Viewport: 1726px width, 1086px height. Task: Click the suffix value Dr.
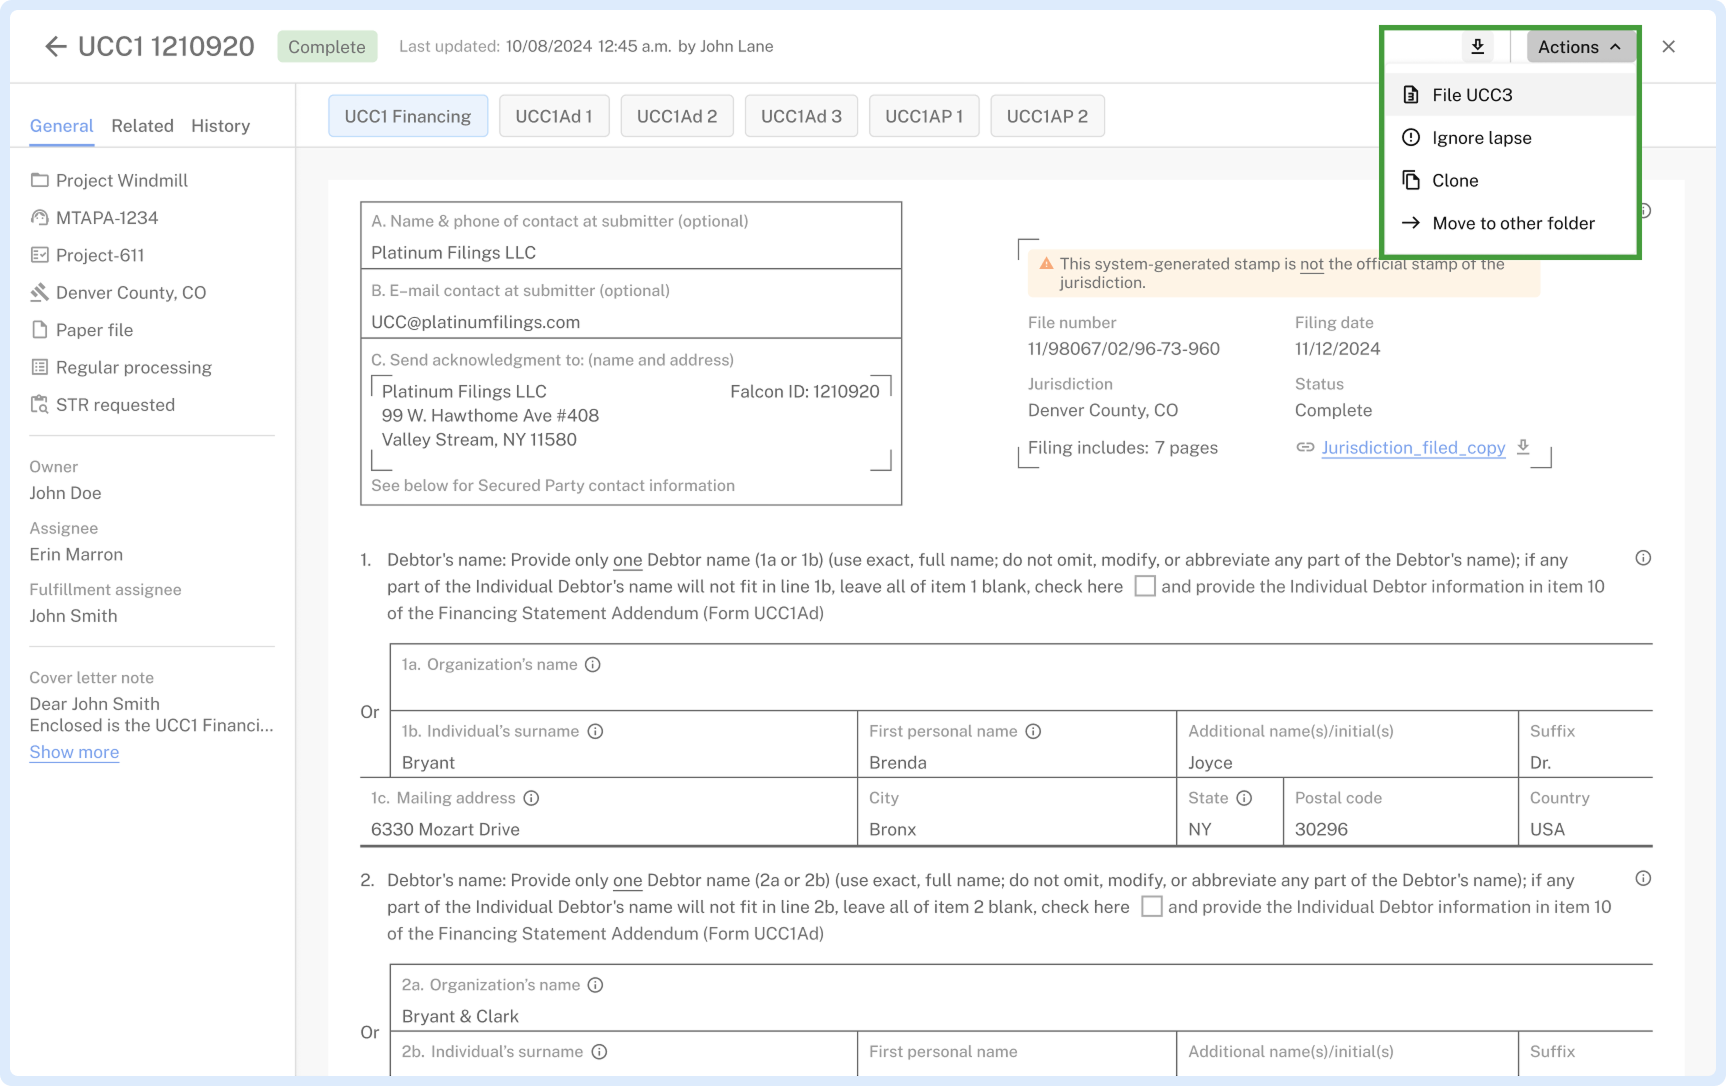[x=1541, y=763]
